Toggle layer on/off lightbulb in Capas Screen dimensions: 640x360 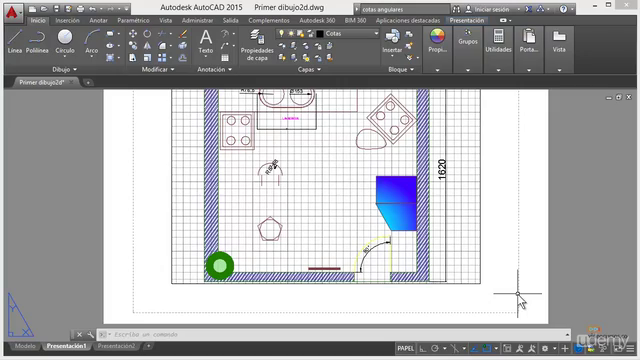click(281, 33)
